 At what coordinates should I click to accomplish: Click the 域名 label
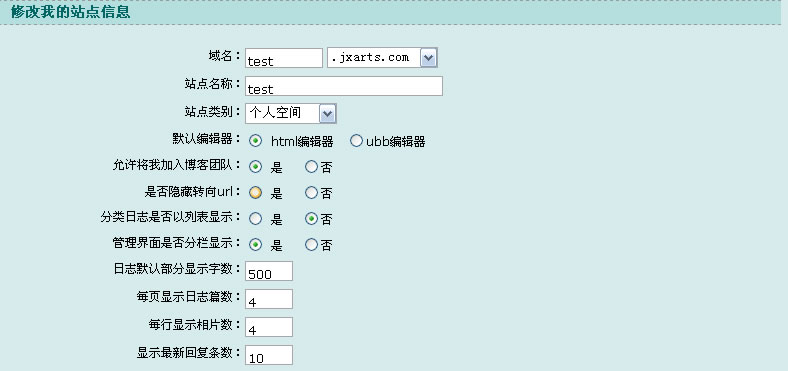tap(225, 56)
